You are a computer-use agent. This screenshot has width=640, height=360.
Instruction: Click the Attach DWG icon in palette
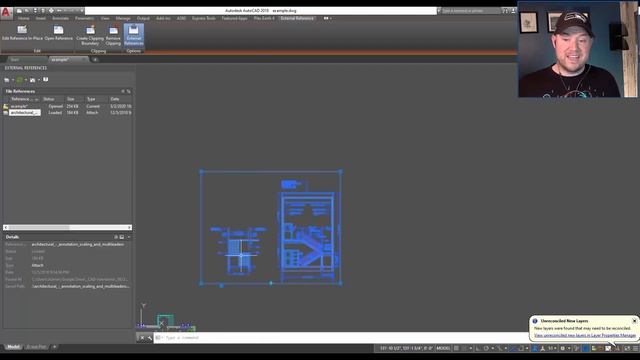coord(7,80)
